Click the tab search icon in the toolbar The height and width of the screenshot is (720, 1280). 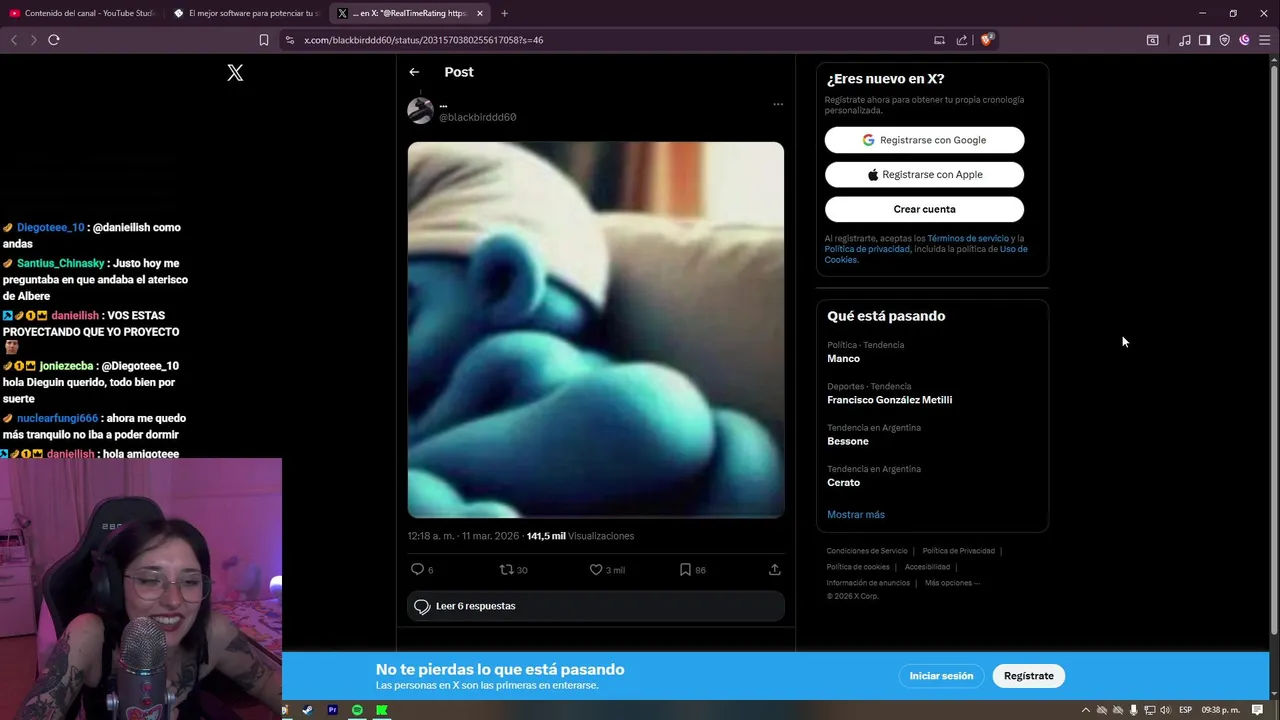[1152, 40]
